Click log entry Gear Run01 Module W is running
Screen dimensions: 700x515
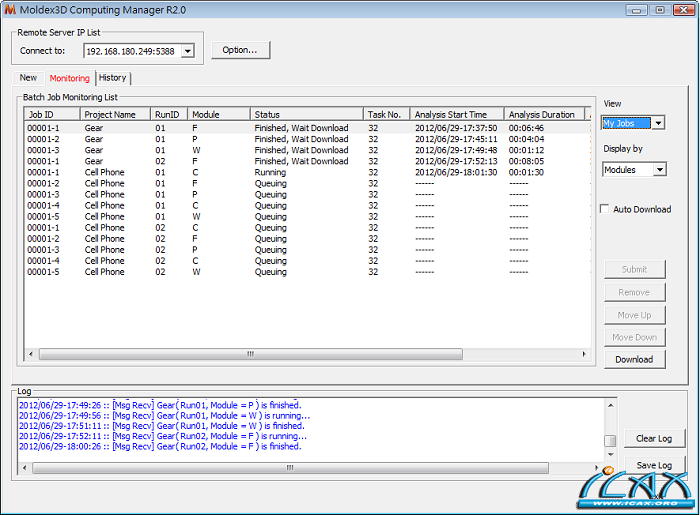point(164,415)
